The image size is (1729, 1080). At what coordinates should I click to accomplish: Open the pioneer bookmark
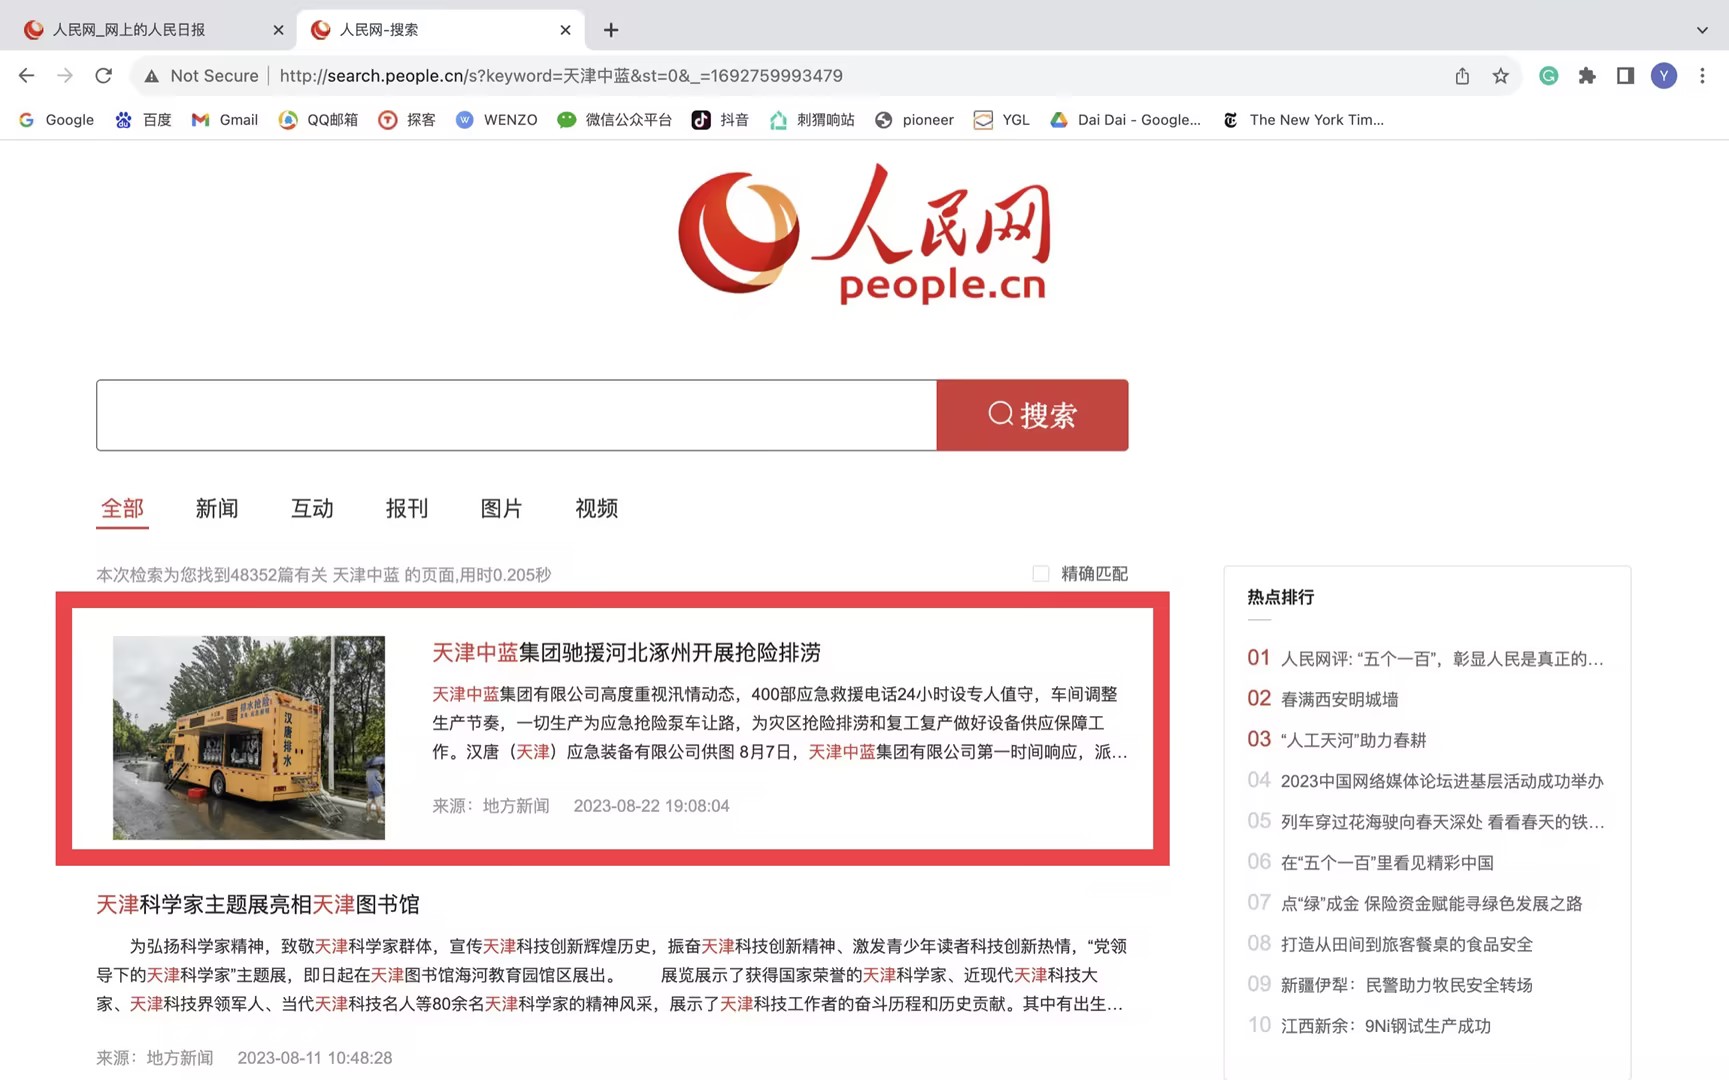pos(915,120)
